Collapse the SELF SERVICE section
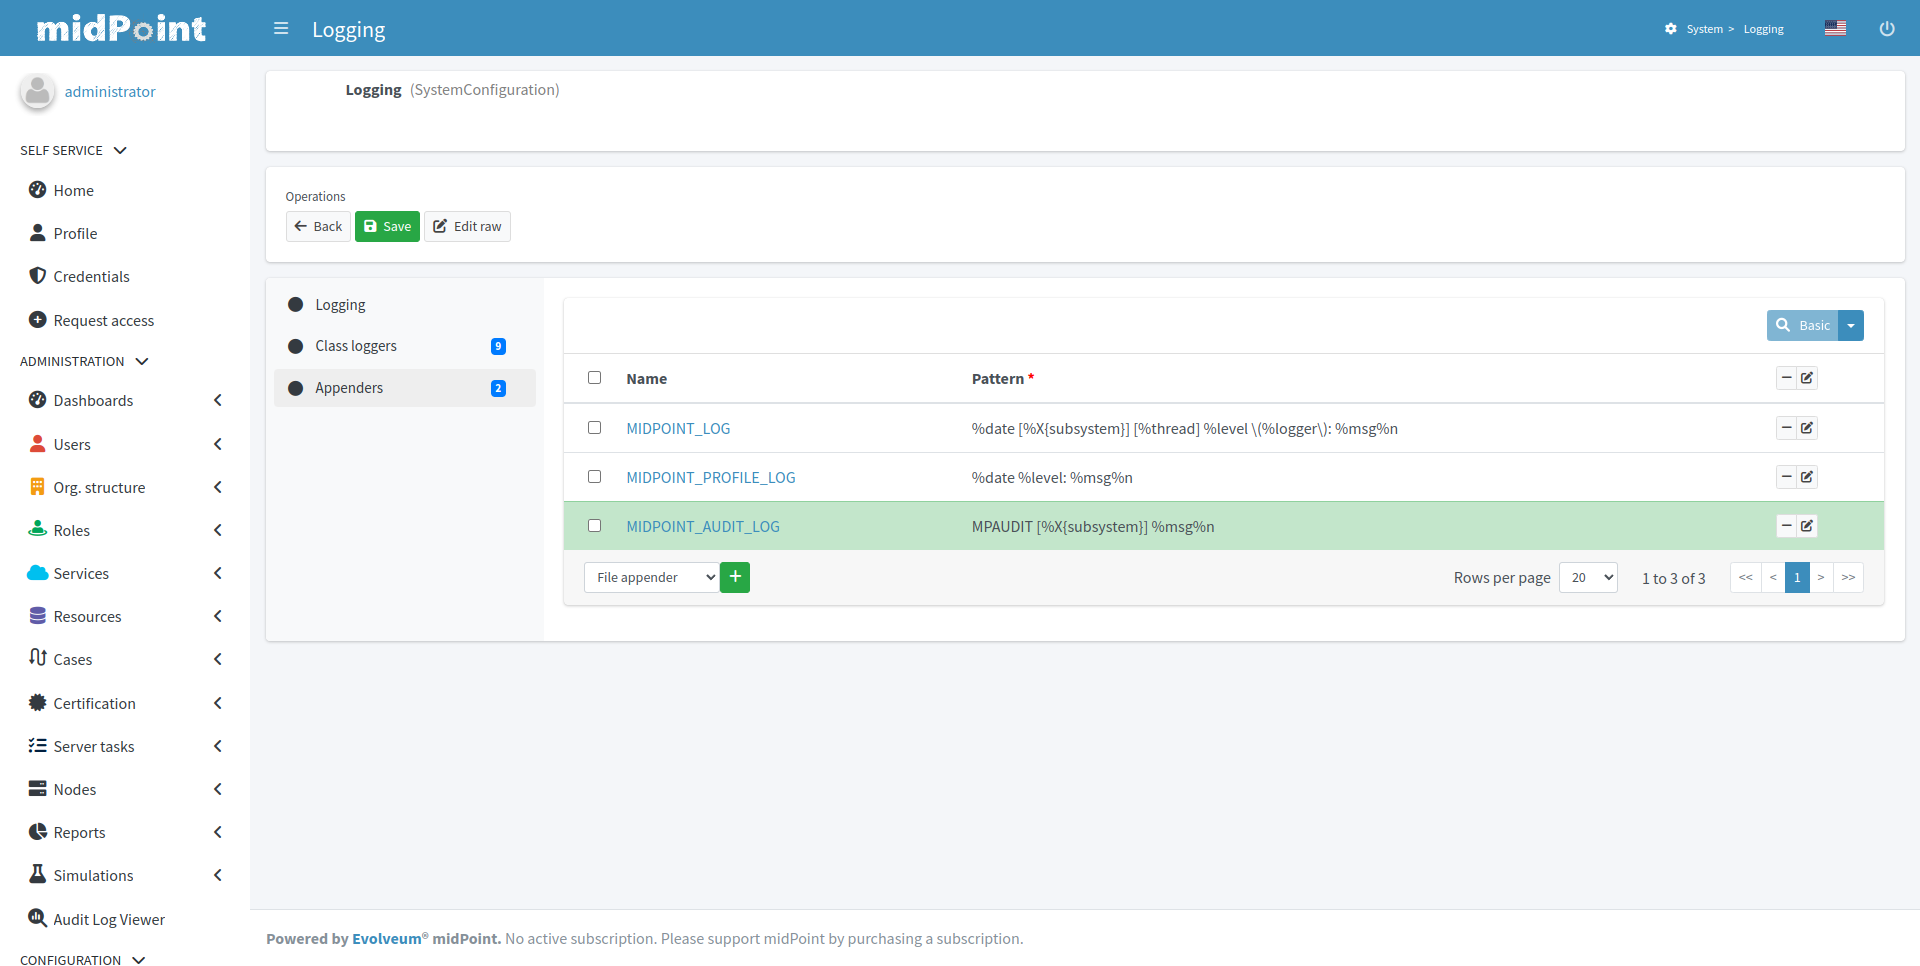Viewport: 1920px width, 966px height. click(x=73, y=150)
